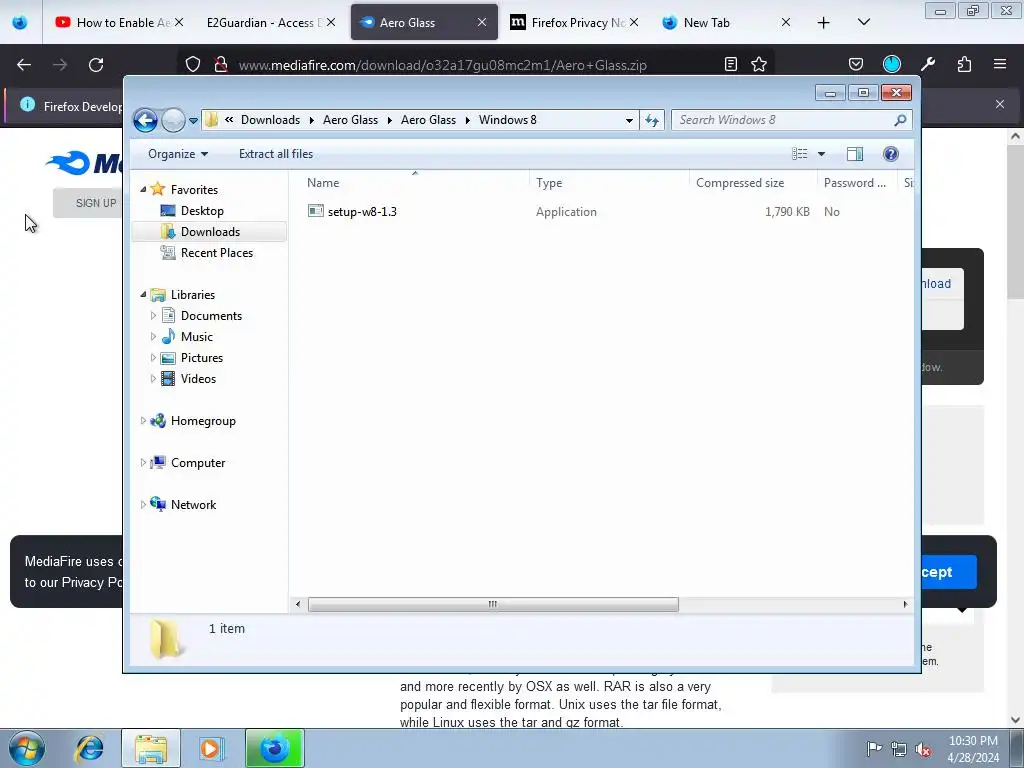
Task: Open the Organize menu
Action: (178, 154)
